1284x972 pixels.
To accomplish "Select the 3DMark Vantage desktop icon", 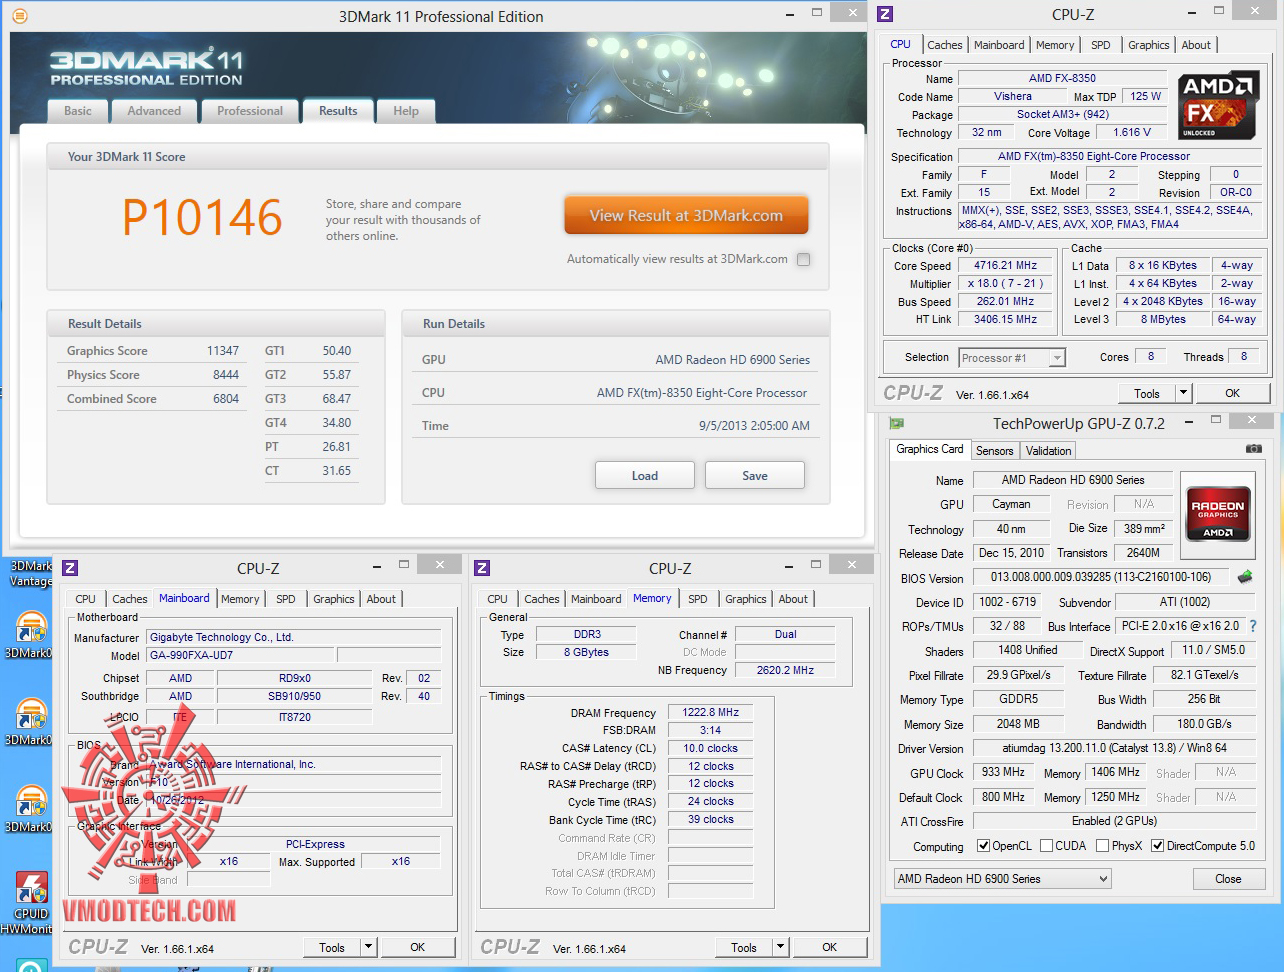I will pyautogui.click(x=30, y=574).
